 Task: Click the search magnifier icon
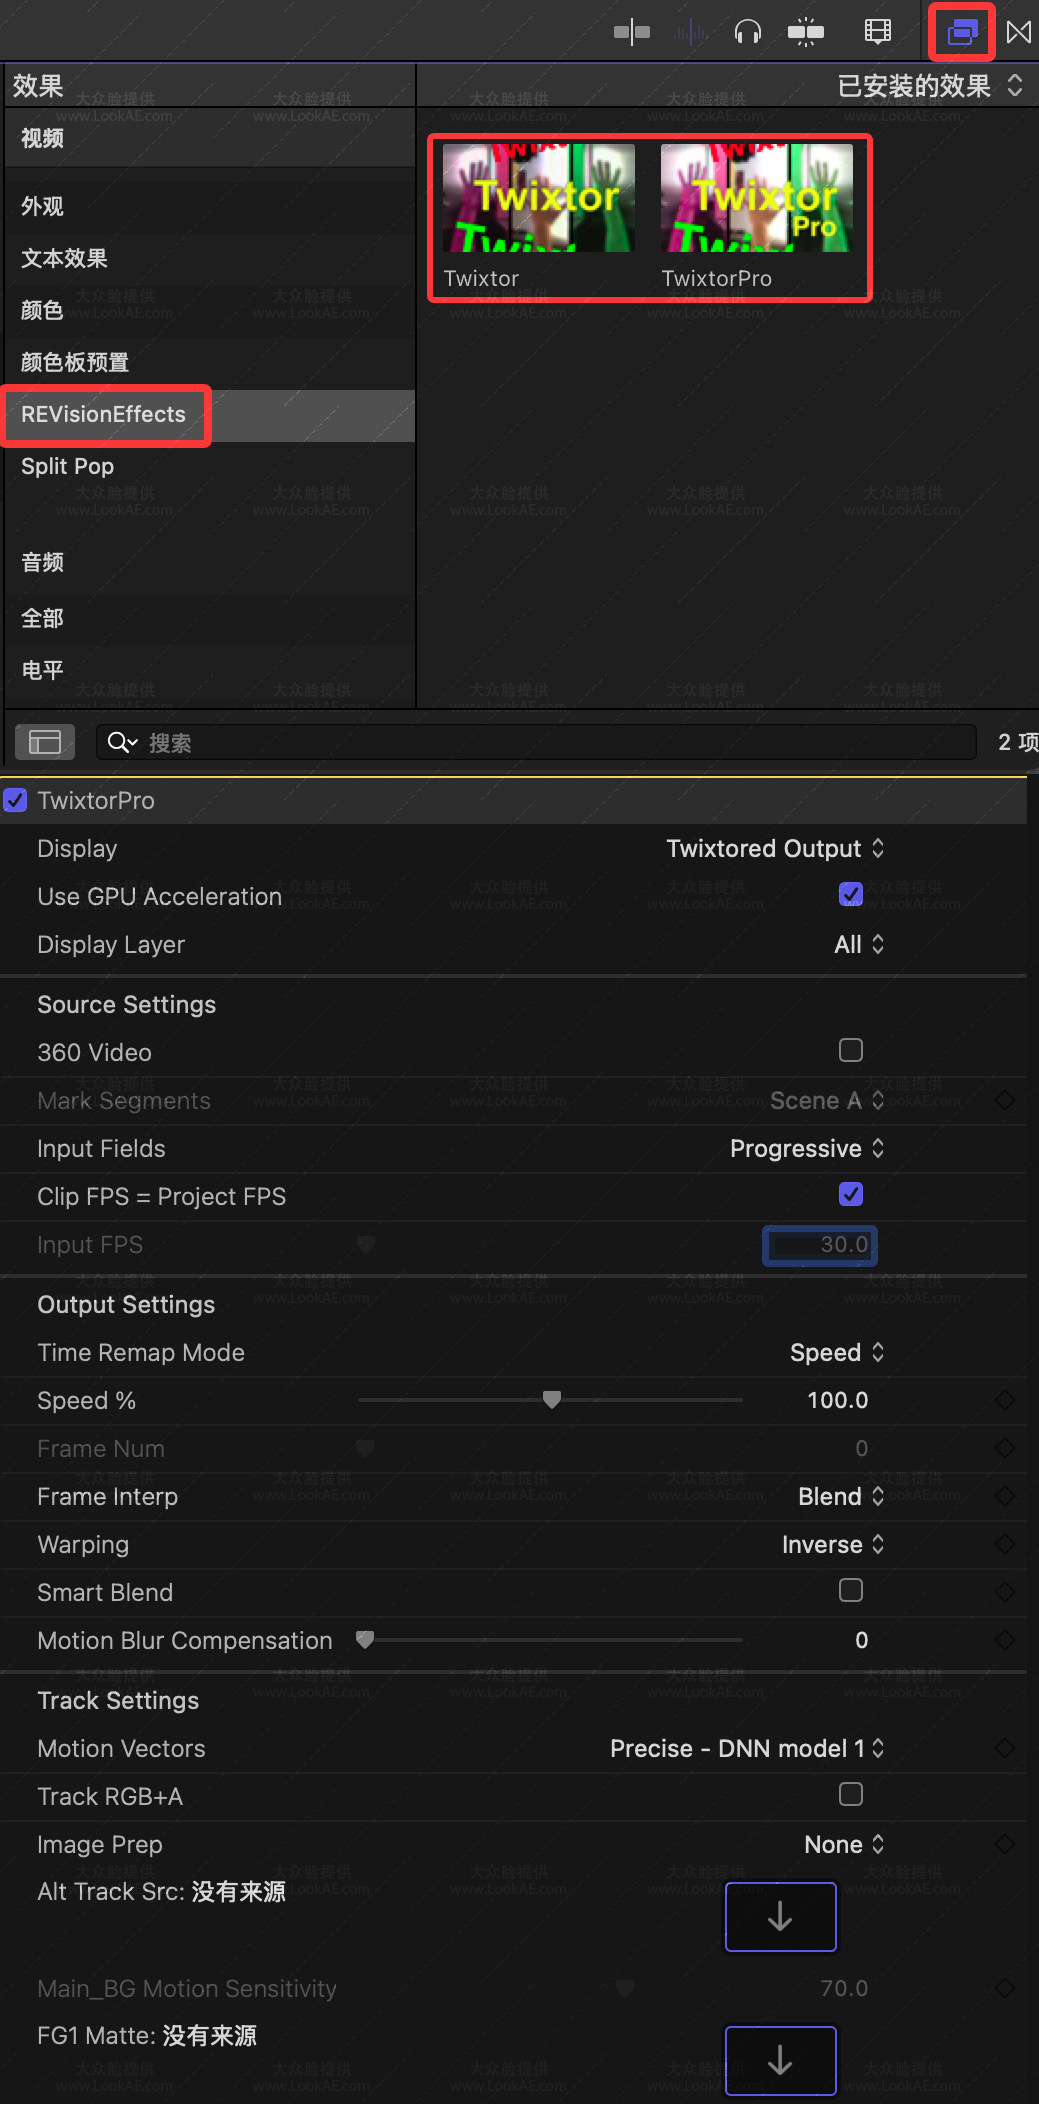[122, 742]
